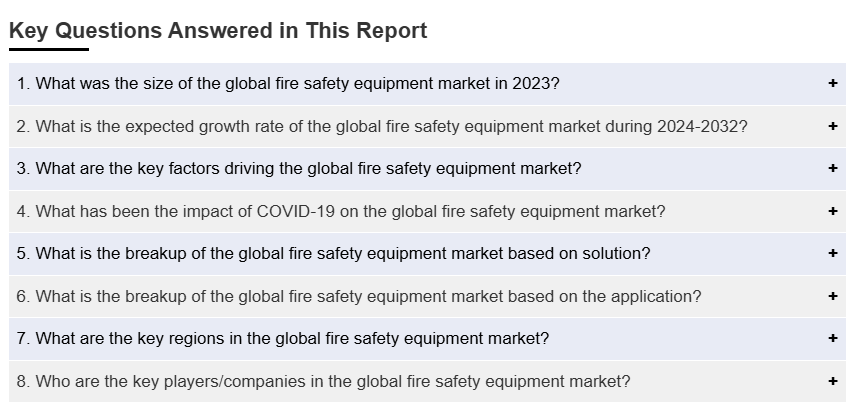854x409 pixels.
Task: Click the number '7.' starting the regions question
Action: (x=24, y=339)
